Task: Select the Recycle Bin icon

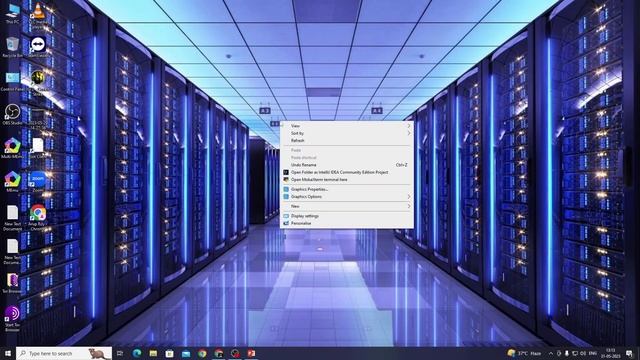Action: (x=13, y=47)
